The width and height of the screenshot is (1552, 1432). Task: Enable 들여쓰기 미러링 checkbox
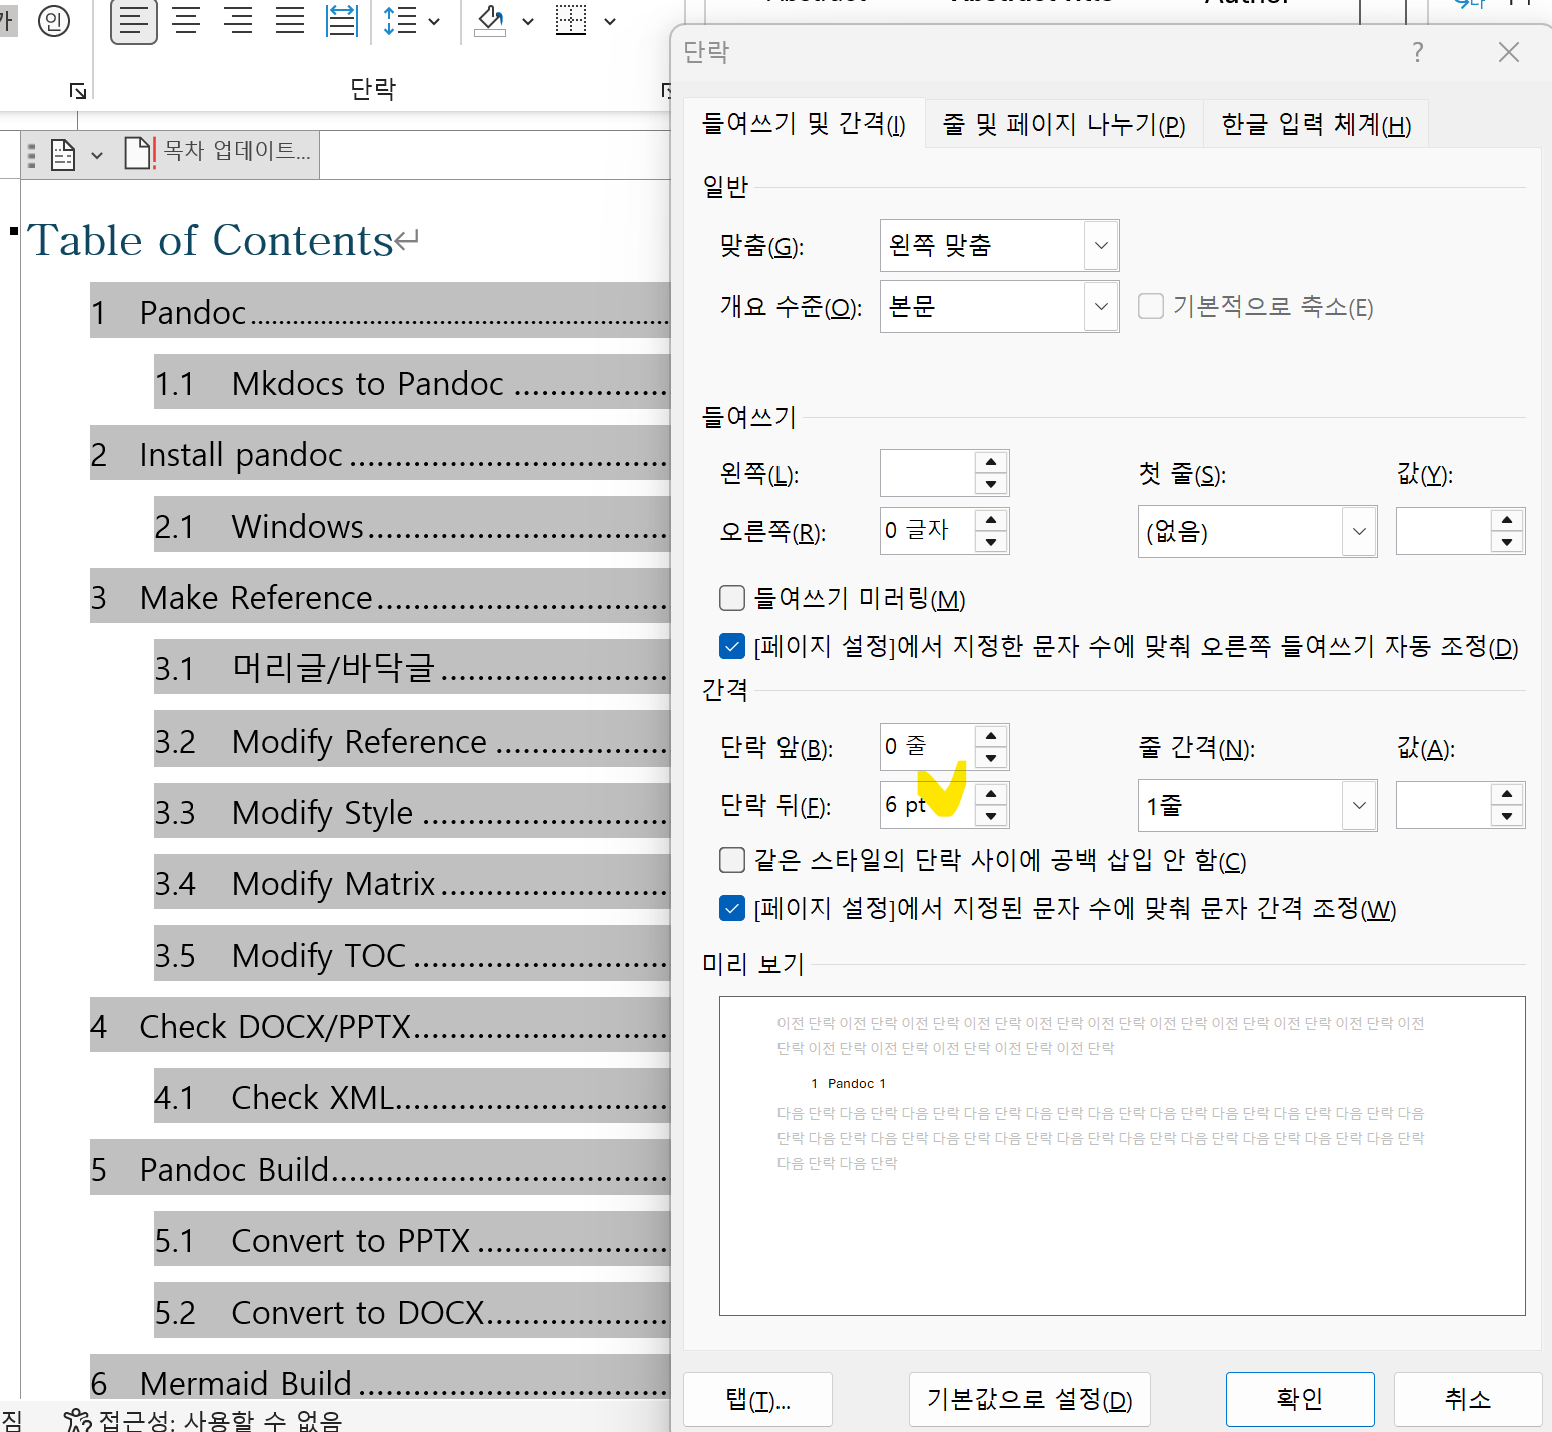(732, 598)
